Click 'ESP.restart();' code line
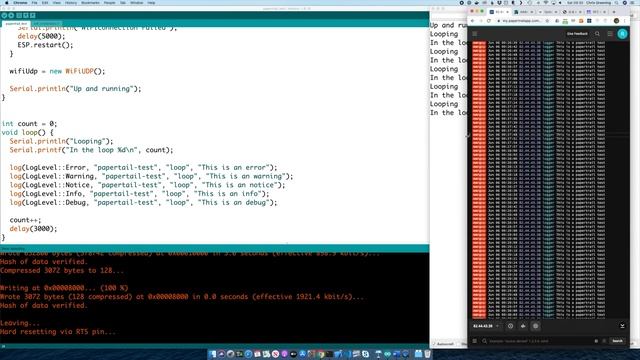The image size is (640, 360). click(45, 45)
